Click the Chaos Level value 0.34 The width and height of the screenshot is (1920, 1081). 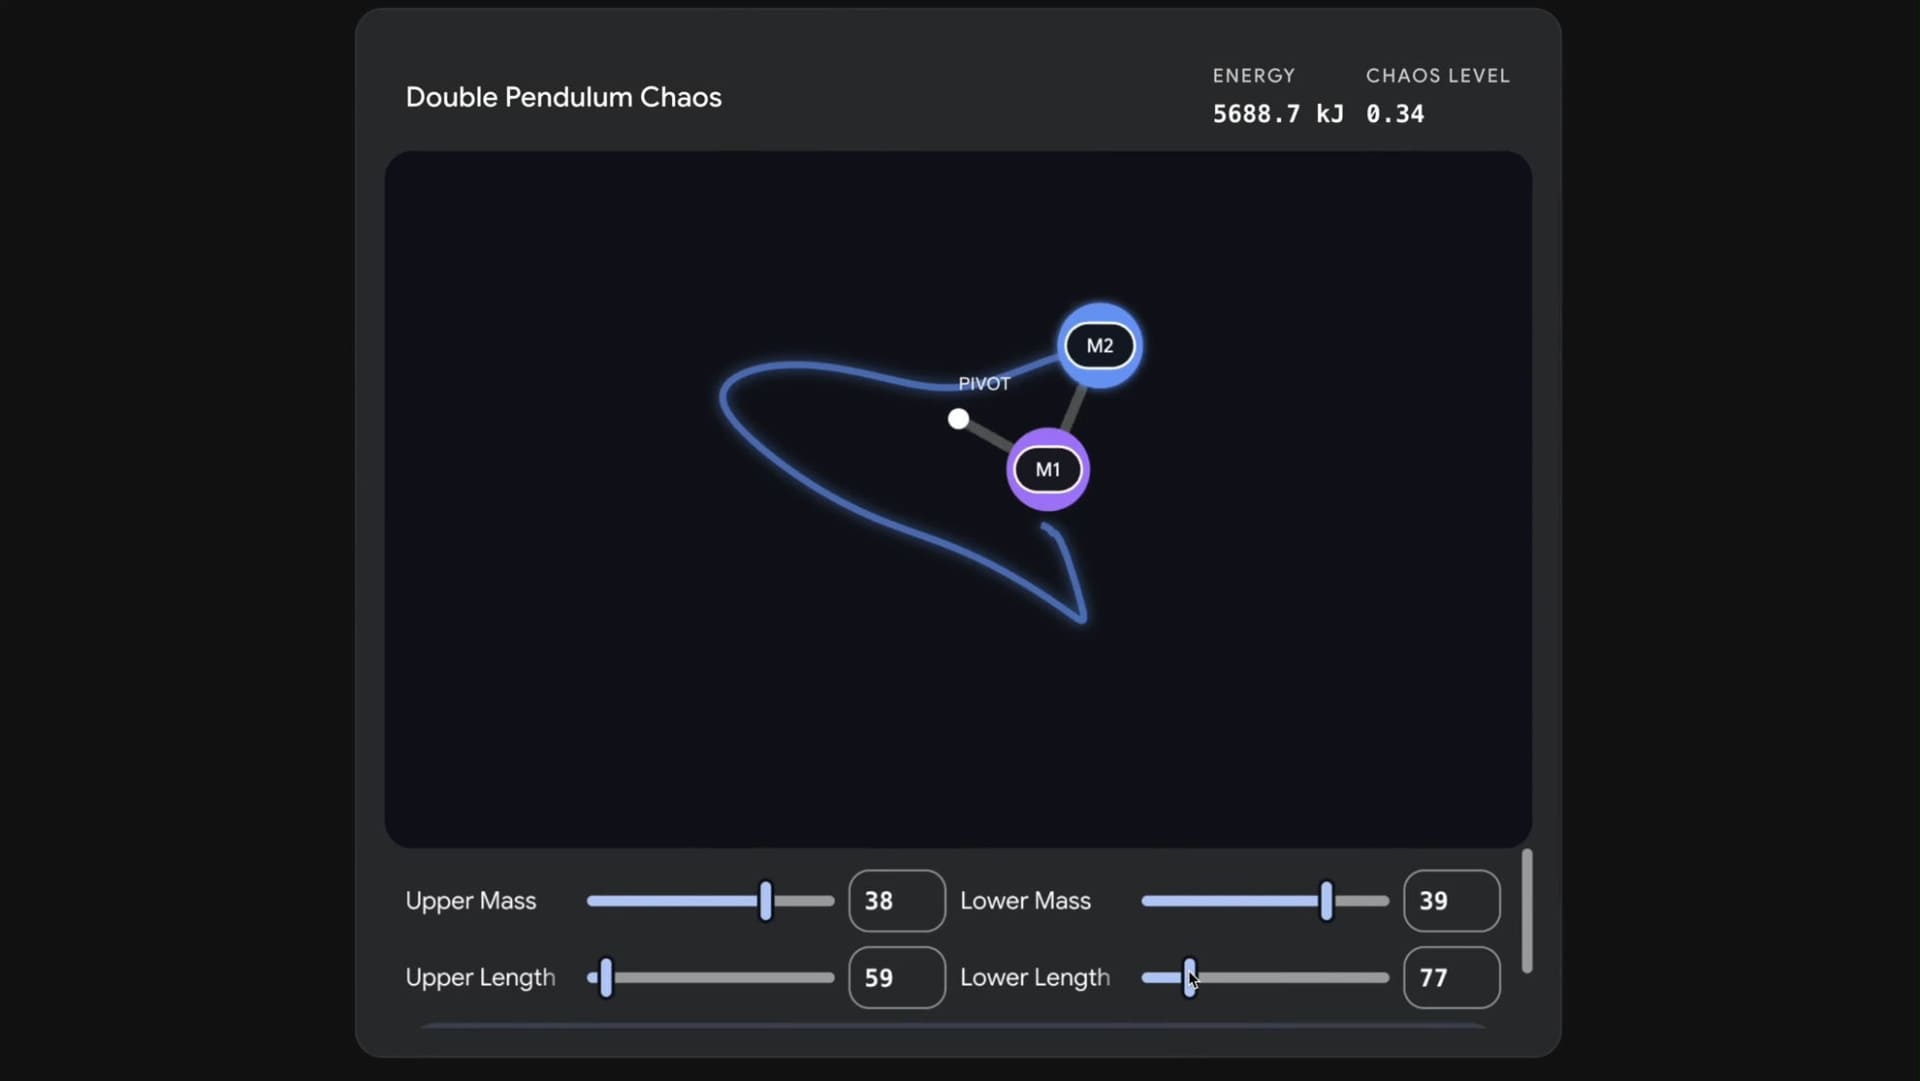1394,114
